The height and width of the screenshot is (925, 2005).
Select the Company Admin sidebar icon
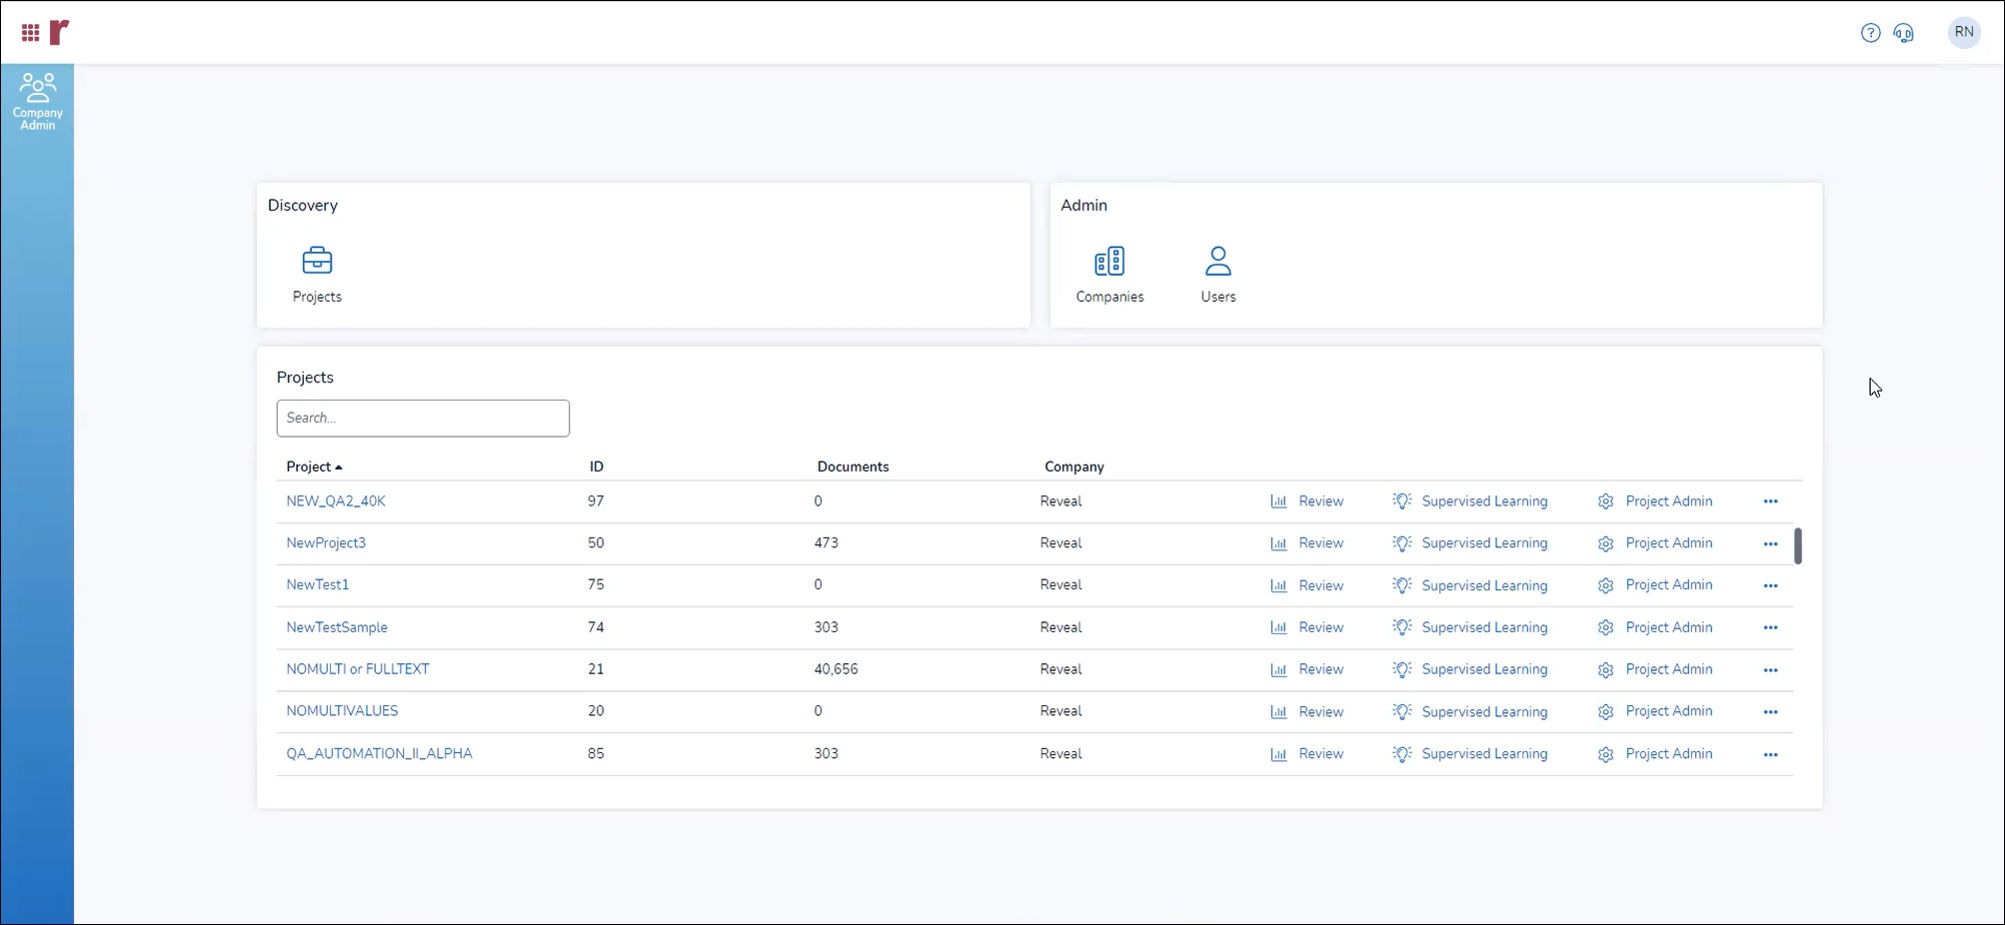point(37,100)
